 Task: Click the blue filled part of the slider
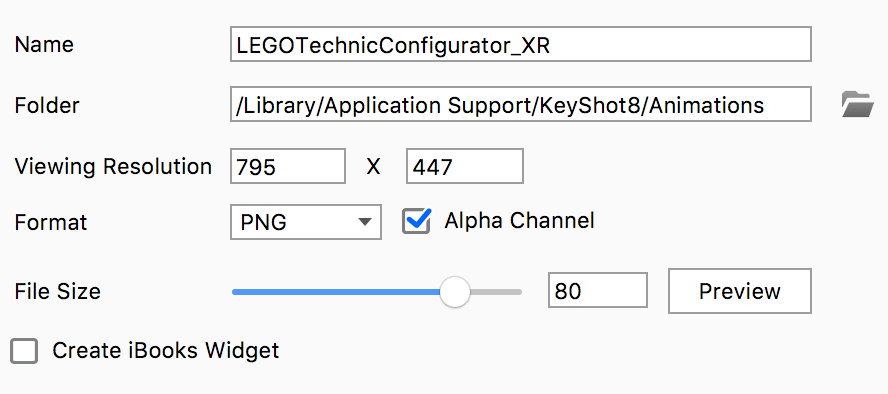[x=336, y=292]
